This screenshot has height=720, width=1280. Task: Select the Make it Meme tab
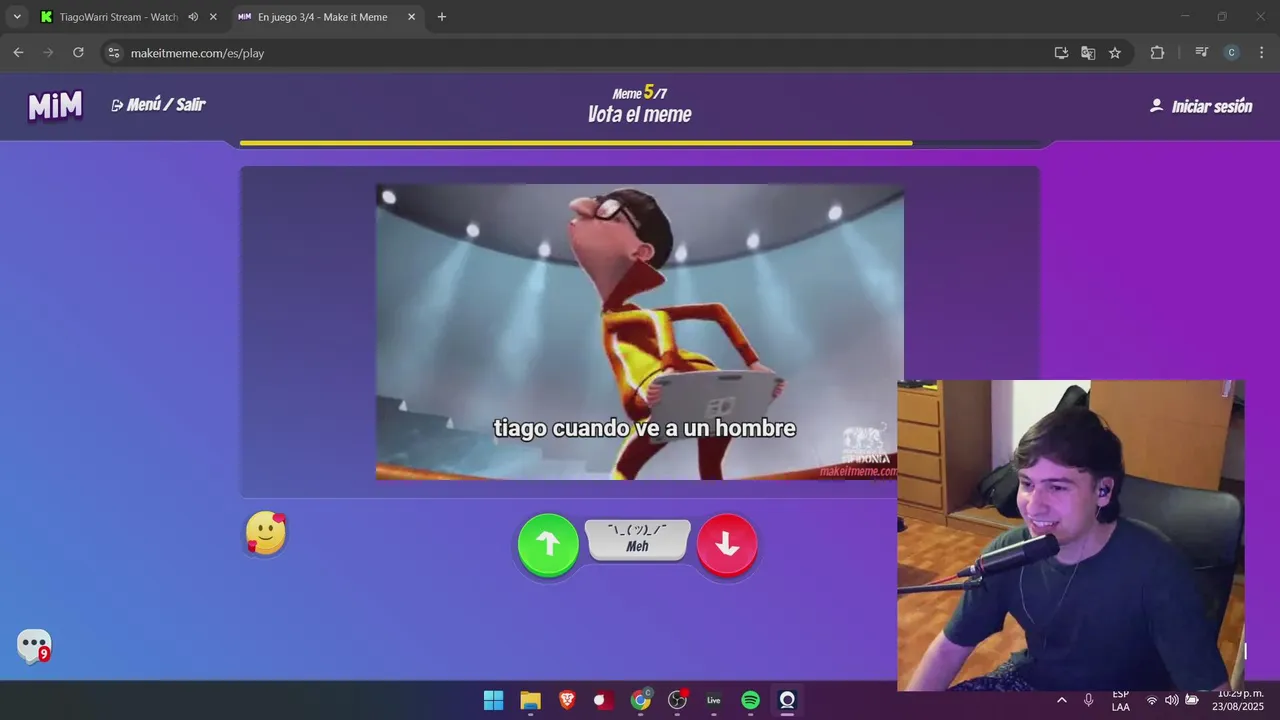(x=322, y=17)
